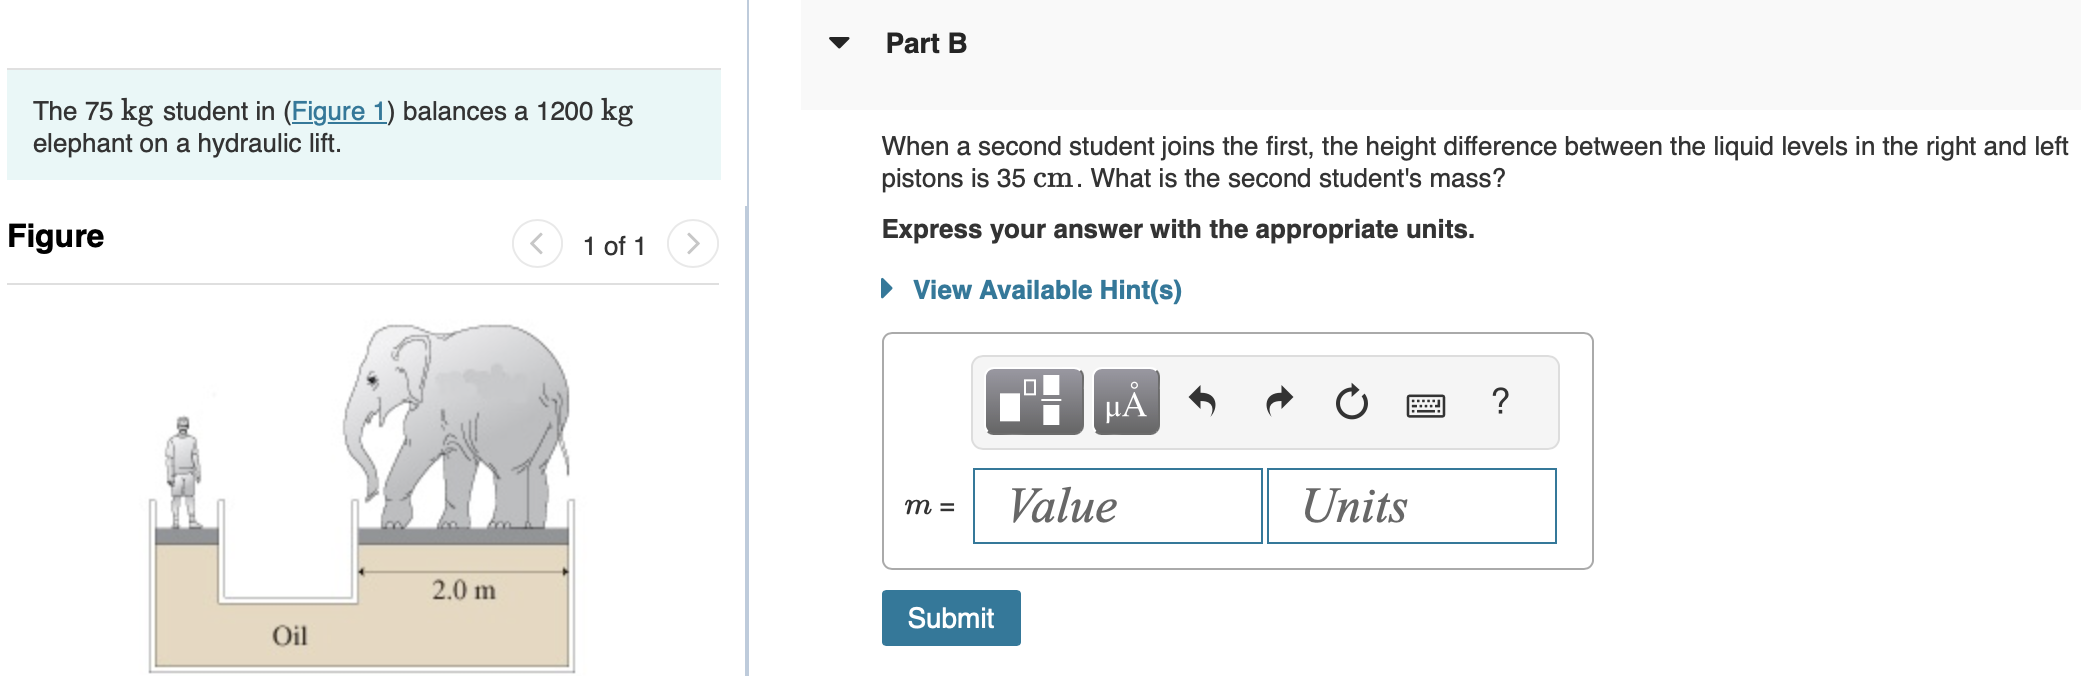Open the help question mark
This screenshot has height=676, width=2081.
[1500, 401]
